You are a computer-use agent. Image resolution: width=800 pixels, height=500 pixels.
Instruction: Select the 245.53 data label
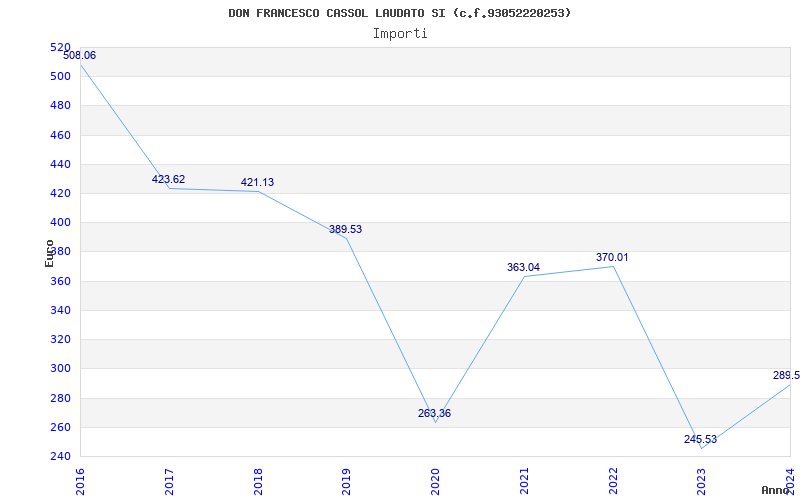coord(701,440)
